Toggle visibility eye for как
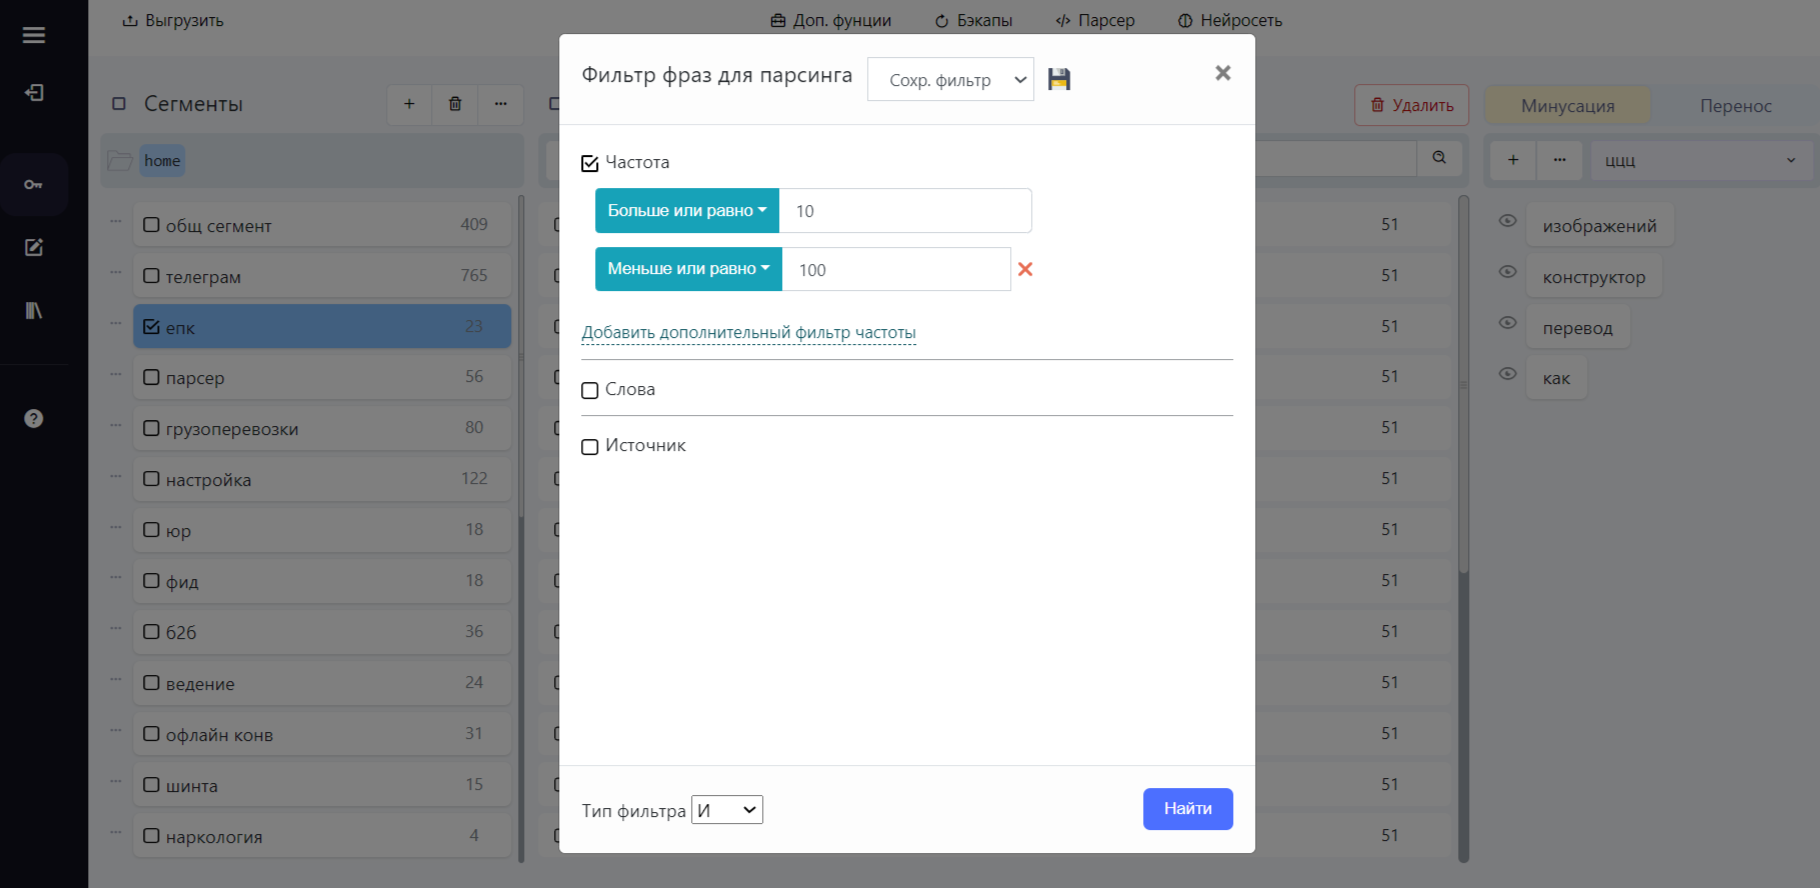This screenshot has width=1820, height=888. coord(1508,374)
